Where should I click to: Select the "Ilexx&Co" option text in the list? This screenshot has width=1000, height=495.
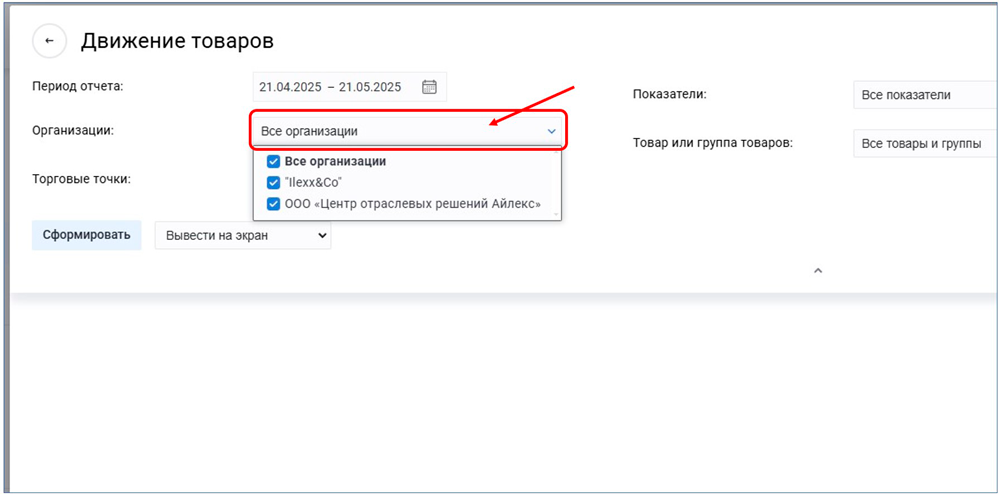(x=313, y=183)
